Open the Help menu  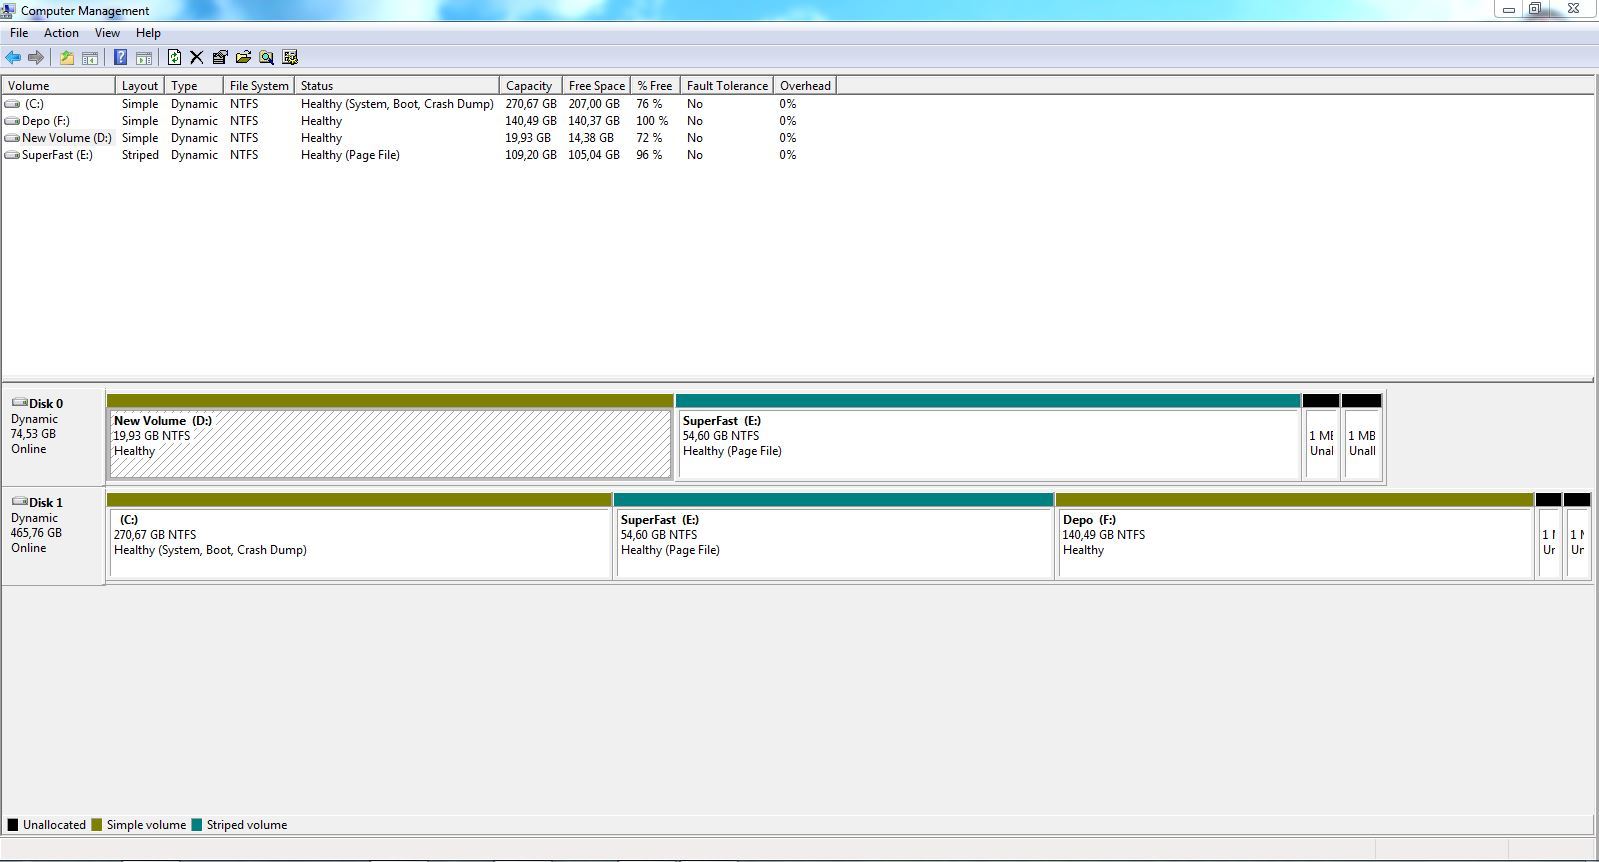[148, 33]
